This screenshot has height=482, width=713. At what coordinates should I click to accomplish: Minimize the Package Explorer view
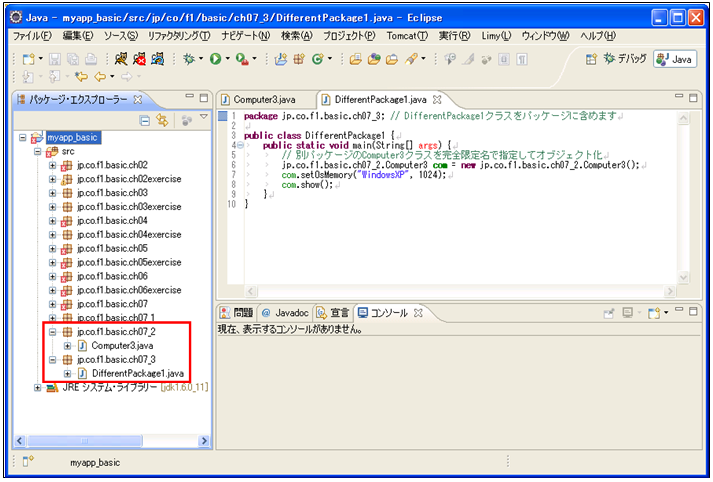(189, 98)
